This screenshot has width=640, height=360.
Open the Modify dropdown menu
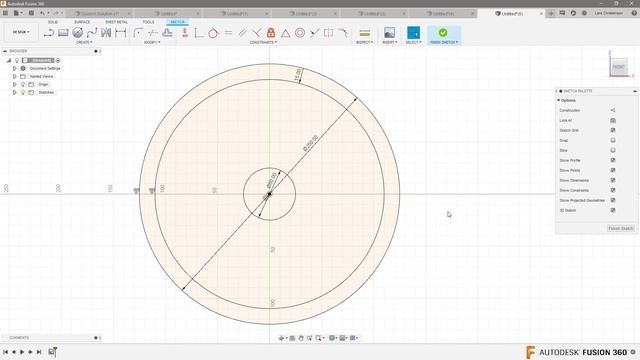coord(152,42)
